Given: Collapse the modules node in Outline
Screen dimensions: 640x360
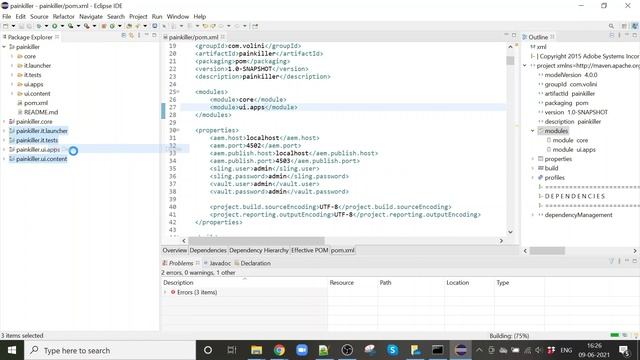Looking at the screenshot, I should tap(533, 131).
